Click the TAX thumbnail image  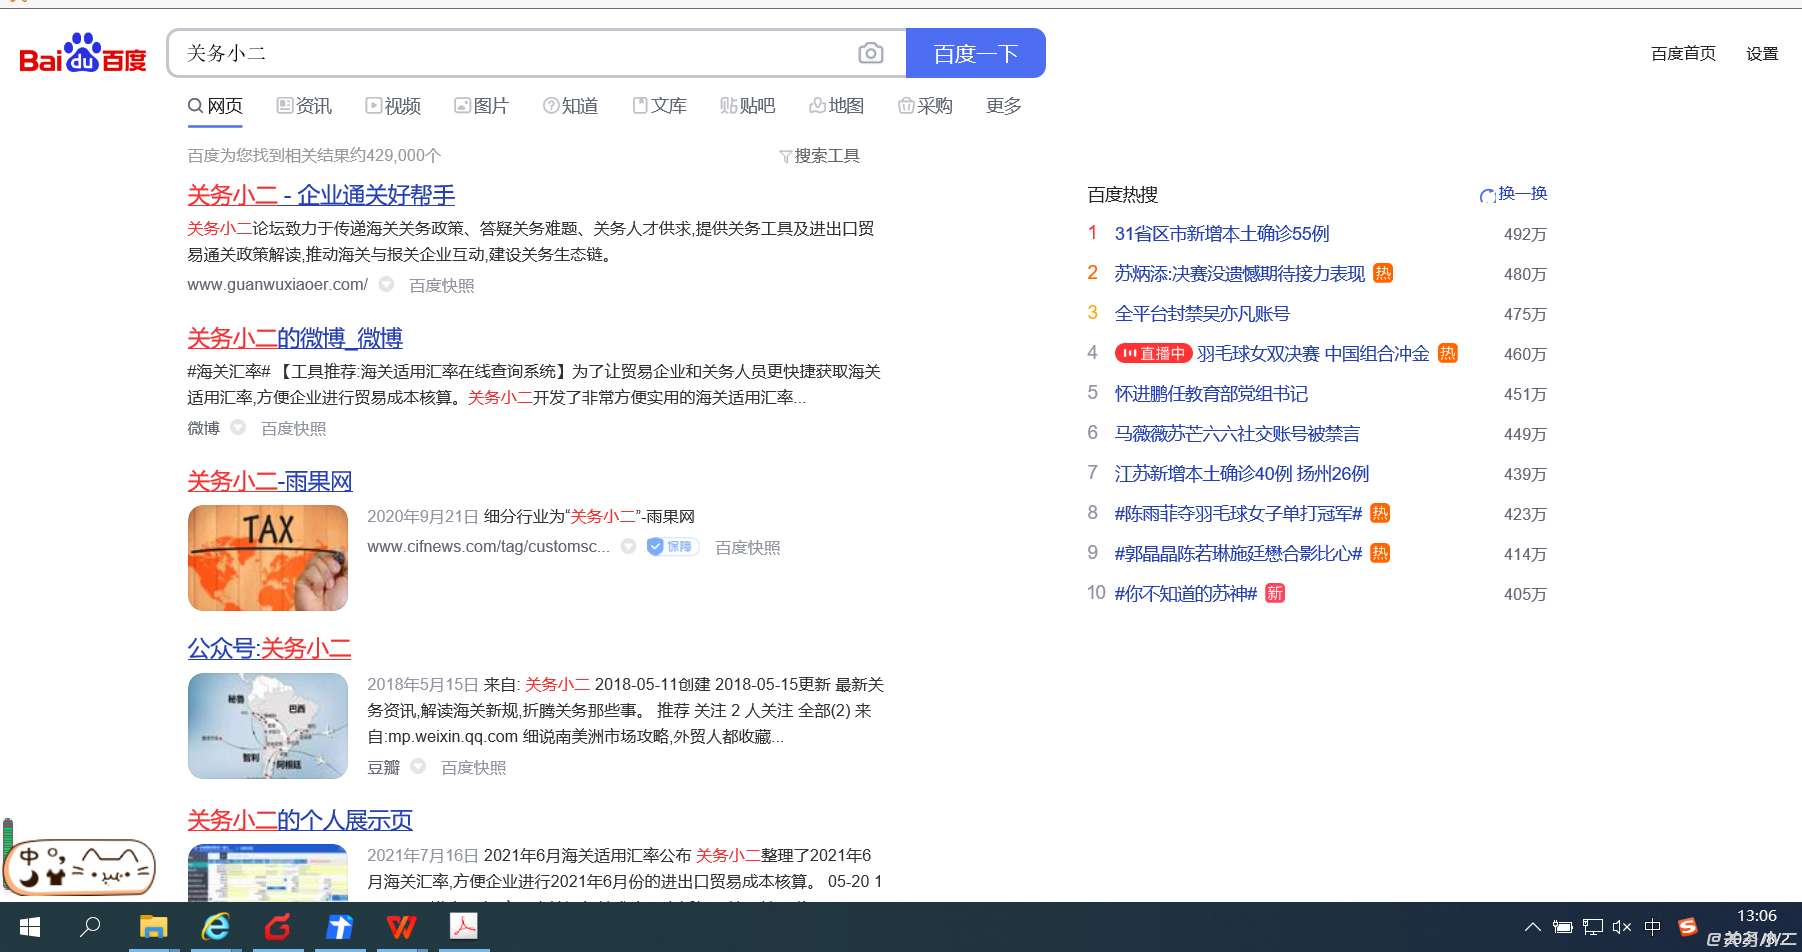click(268, 558)
